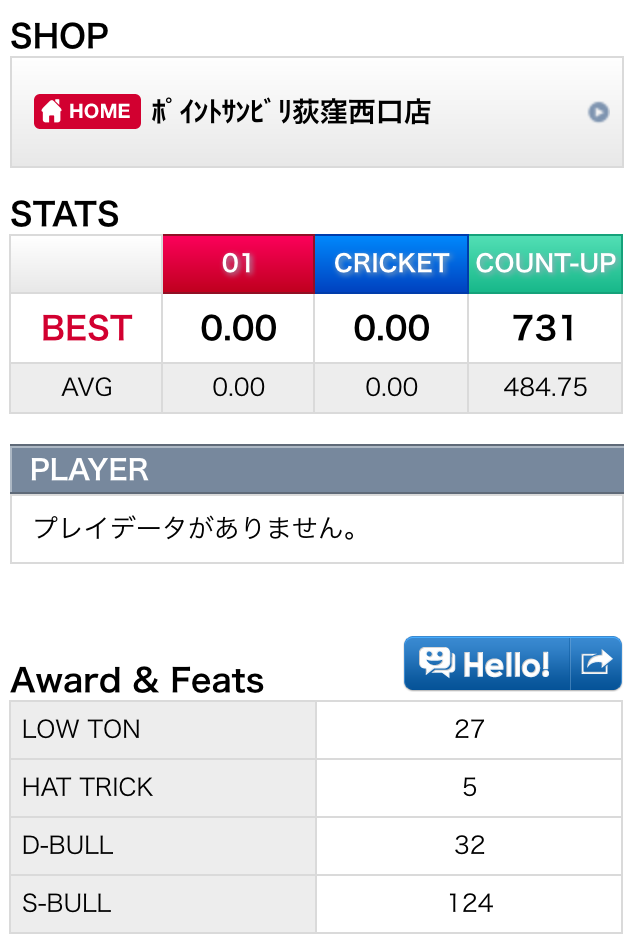Click the HAT TRICK award row
Image resolution: width=633 pixels, height=948 pixels.
pyautogui.click(x=316, y=788)
